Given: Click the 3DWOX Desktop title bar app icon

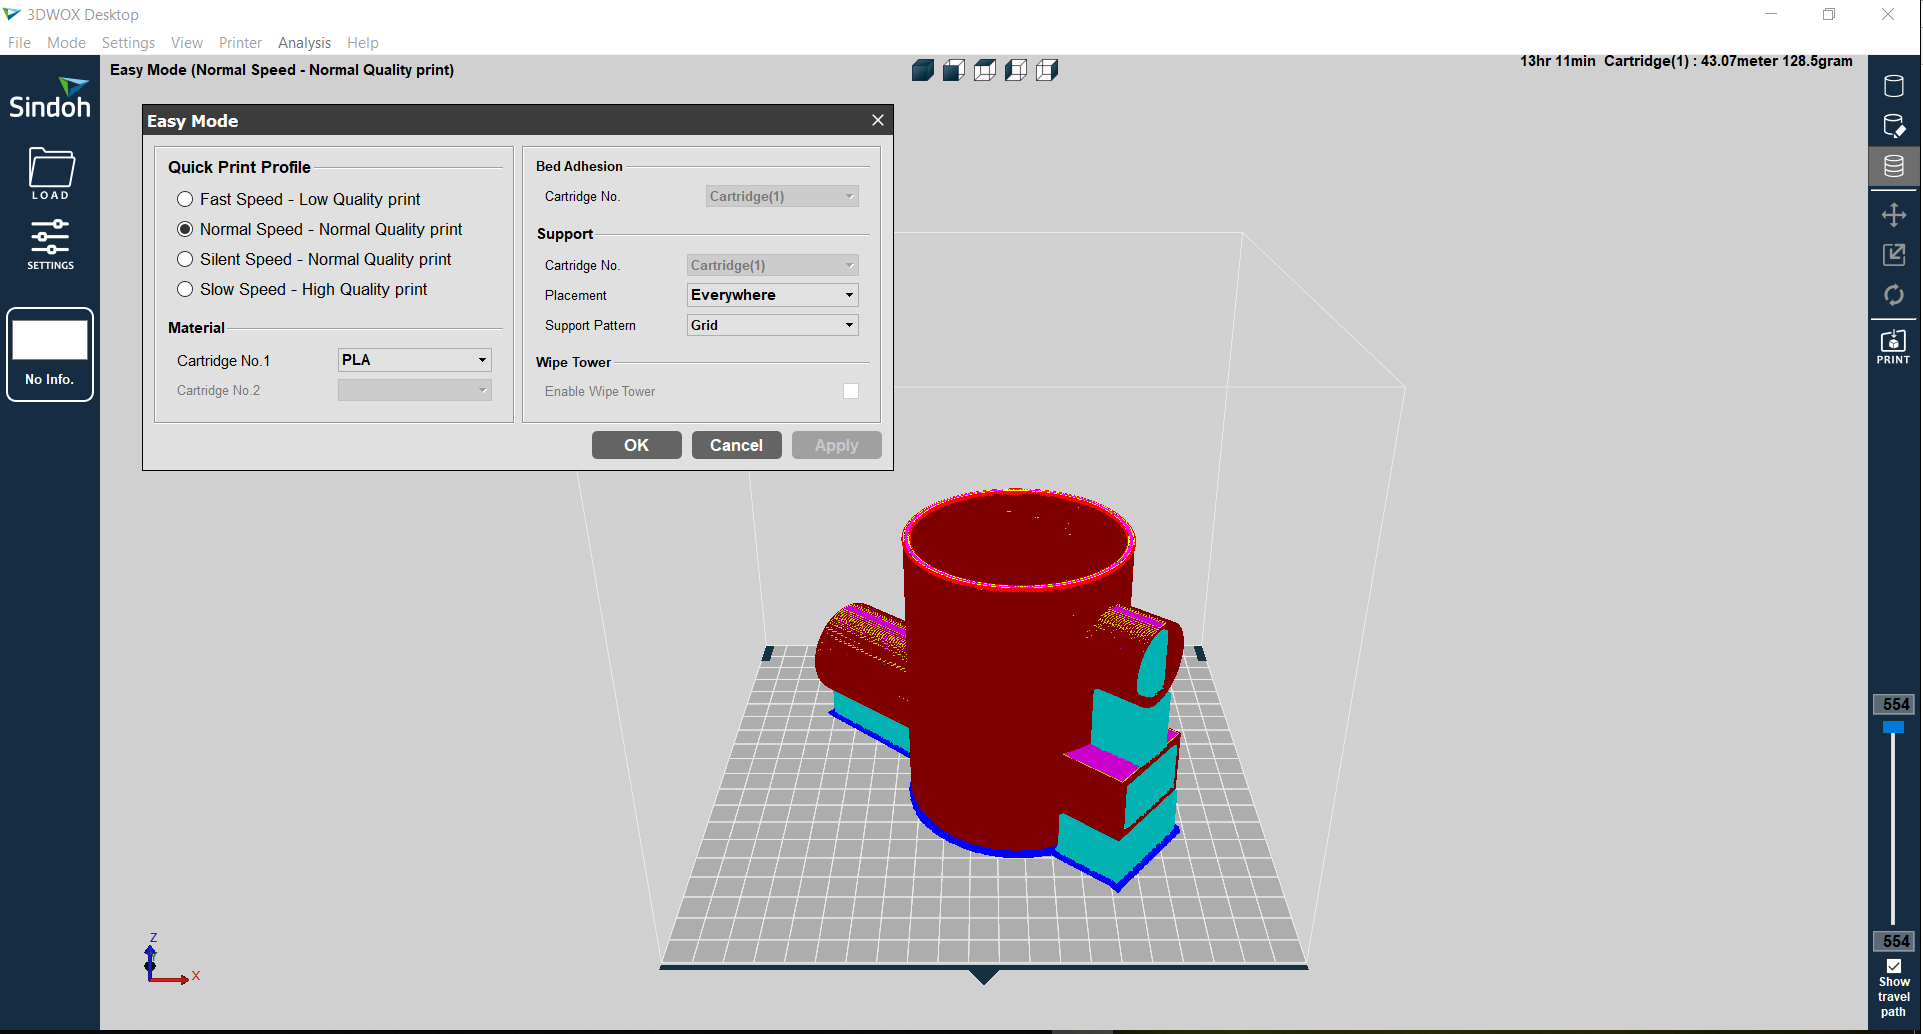Looking at the screenshot, I should pos(12,14).
